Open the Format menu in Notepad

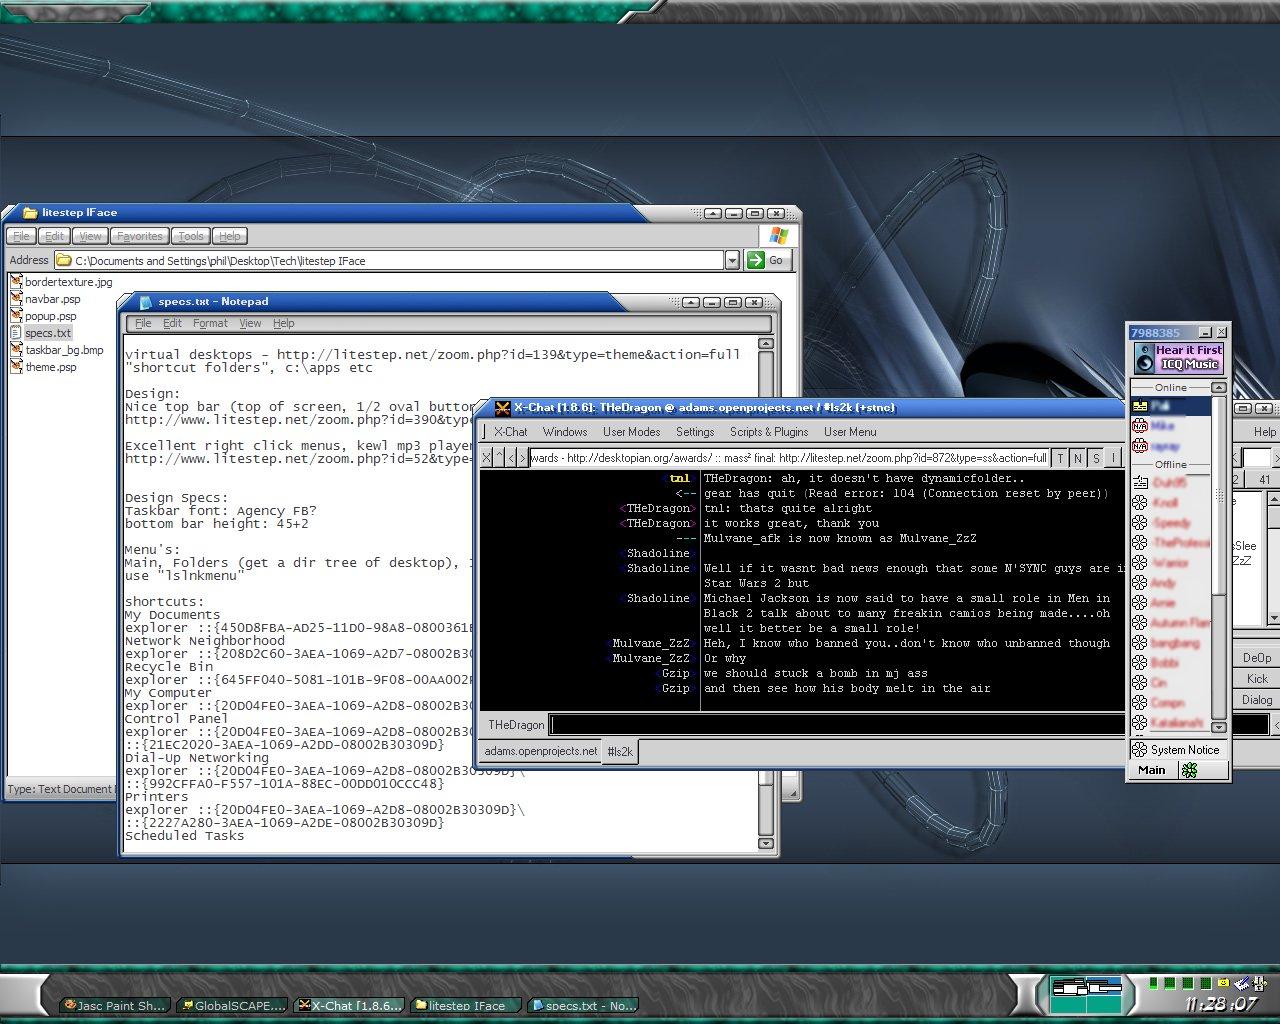(210, 323)
